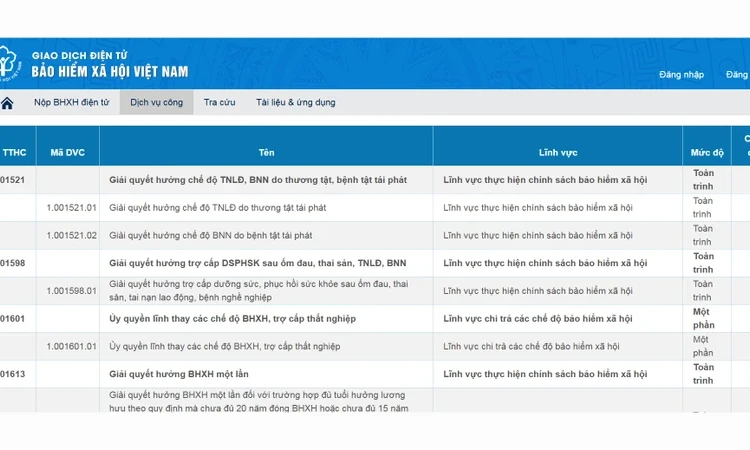This screenshot has height=450, width=750.
Task: Click Toàn trình level in 1.001521.02 row
Action: tap(703, 235)
